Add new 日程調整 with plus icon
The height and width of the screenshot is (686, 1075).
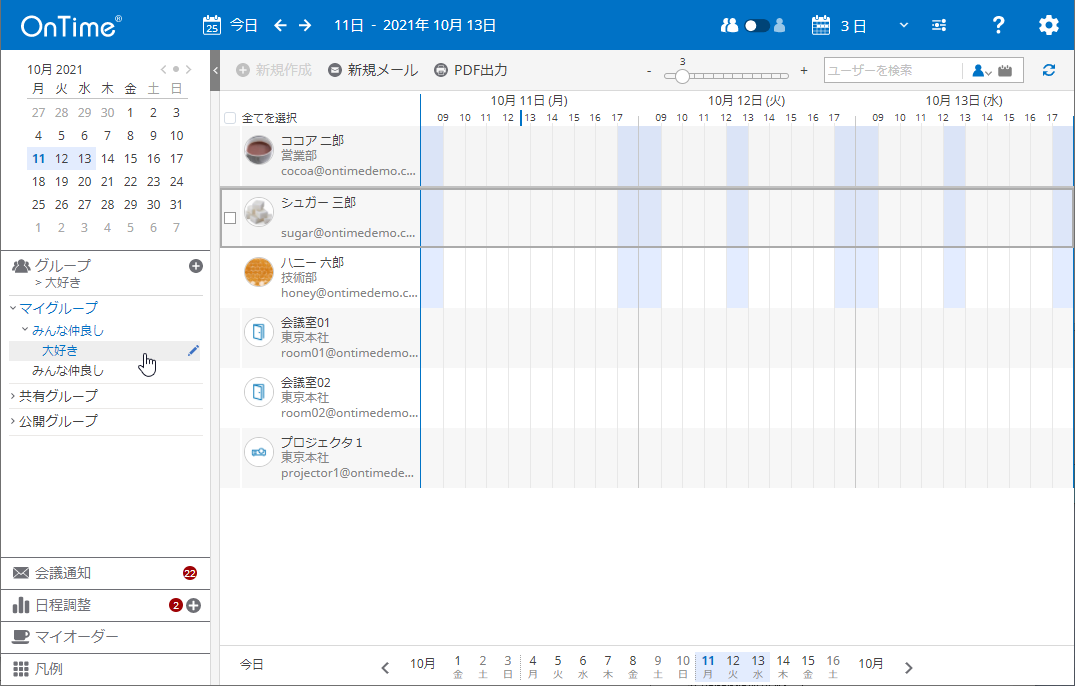(194, 605)
